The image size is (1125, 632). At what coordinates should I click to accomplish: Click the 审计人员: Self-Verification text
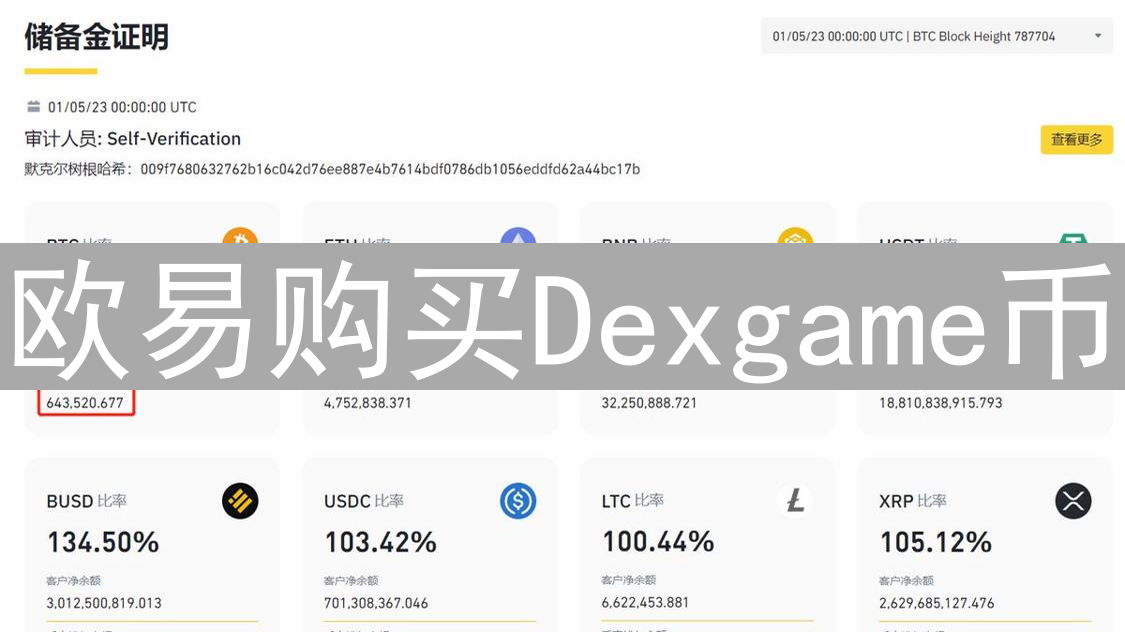pyautogui.click(x=133, y=138)
